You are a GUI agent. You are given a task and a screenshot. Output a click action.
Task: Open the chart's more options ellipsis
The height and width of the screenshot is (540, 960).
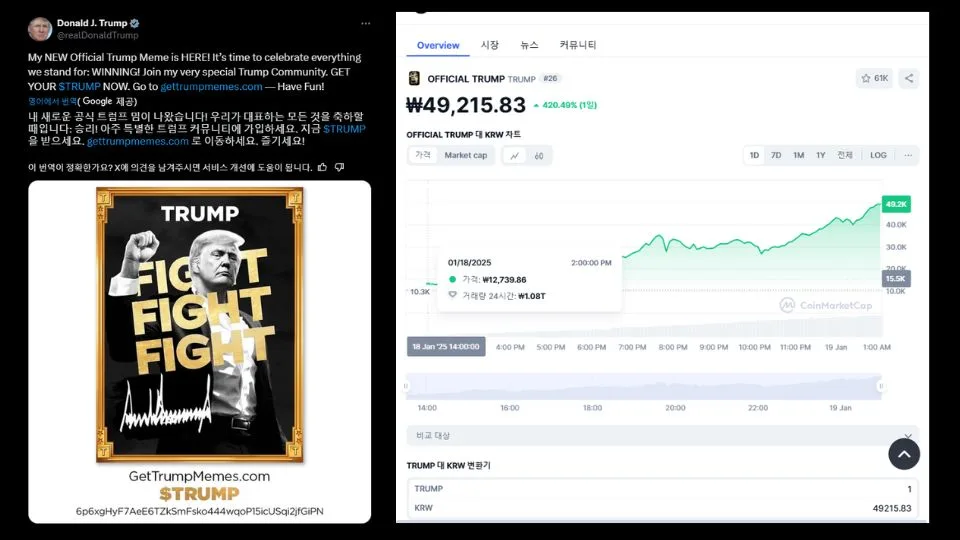[x=908, y=156]
